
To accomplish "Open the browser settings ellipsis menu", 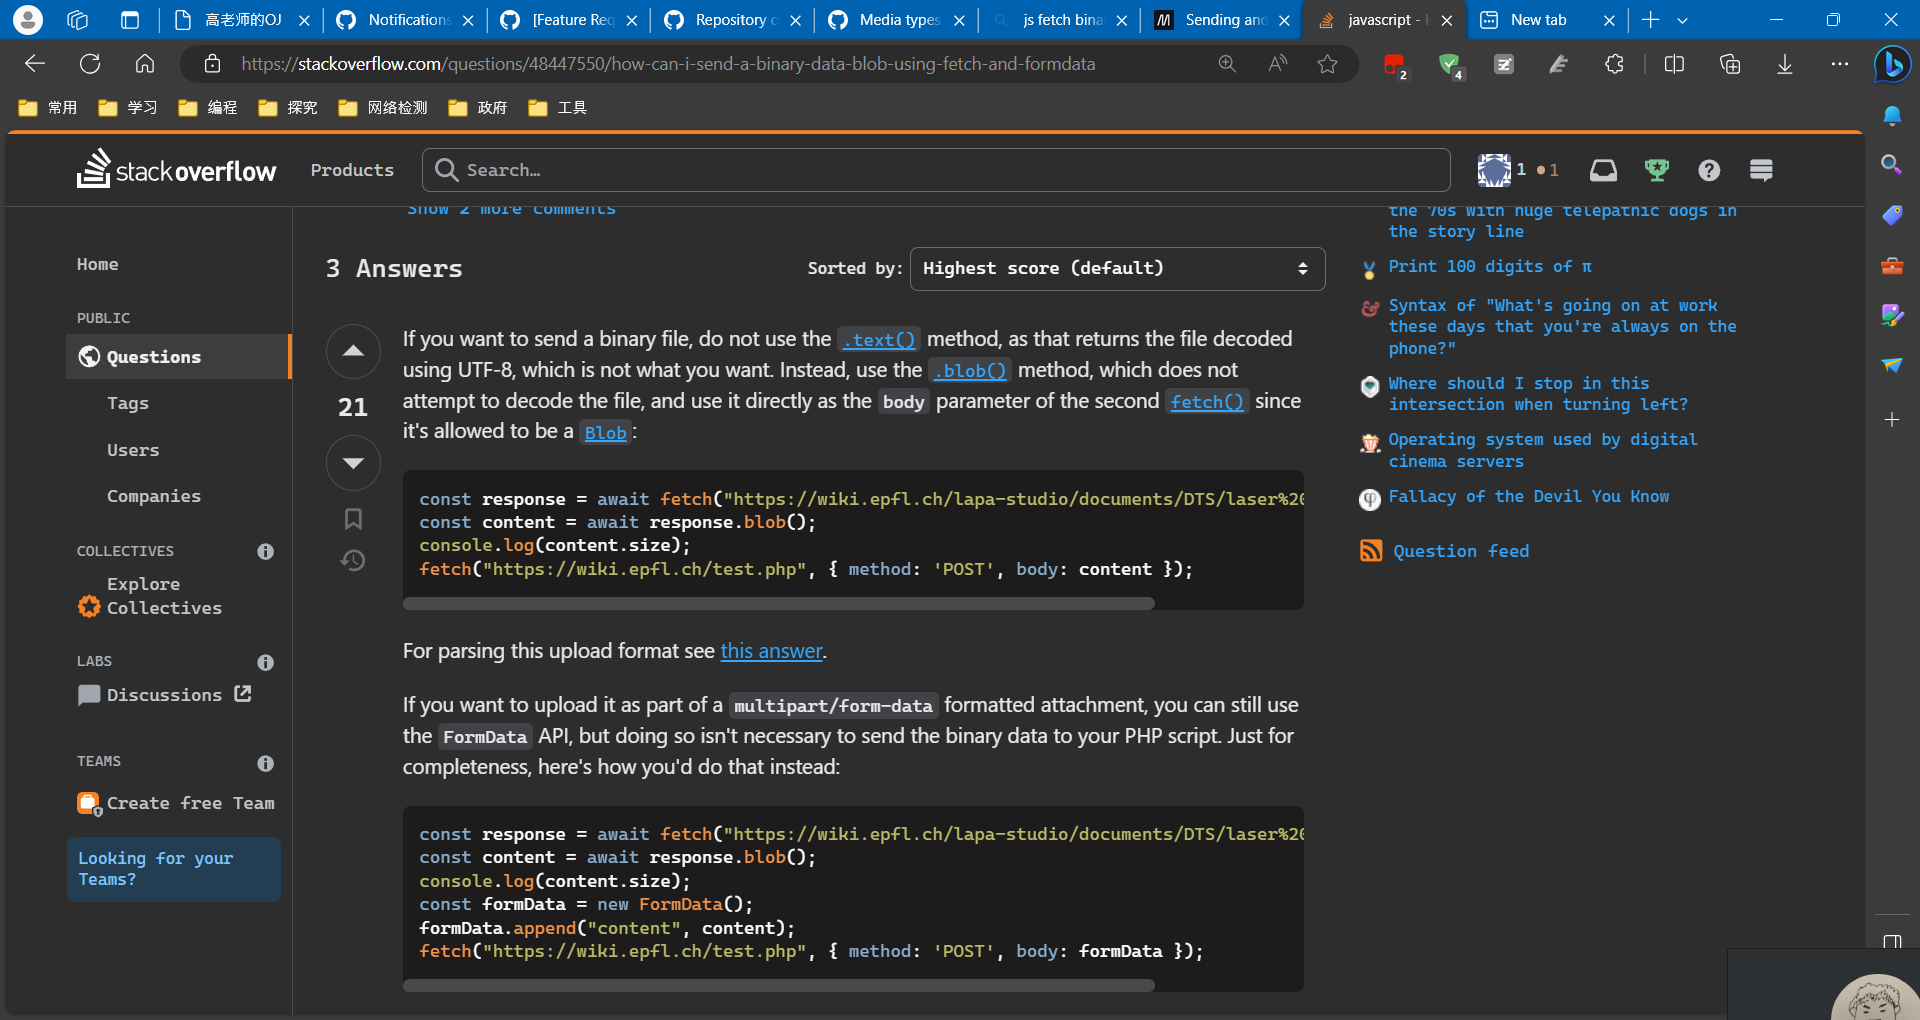I will (1840, 64).
